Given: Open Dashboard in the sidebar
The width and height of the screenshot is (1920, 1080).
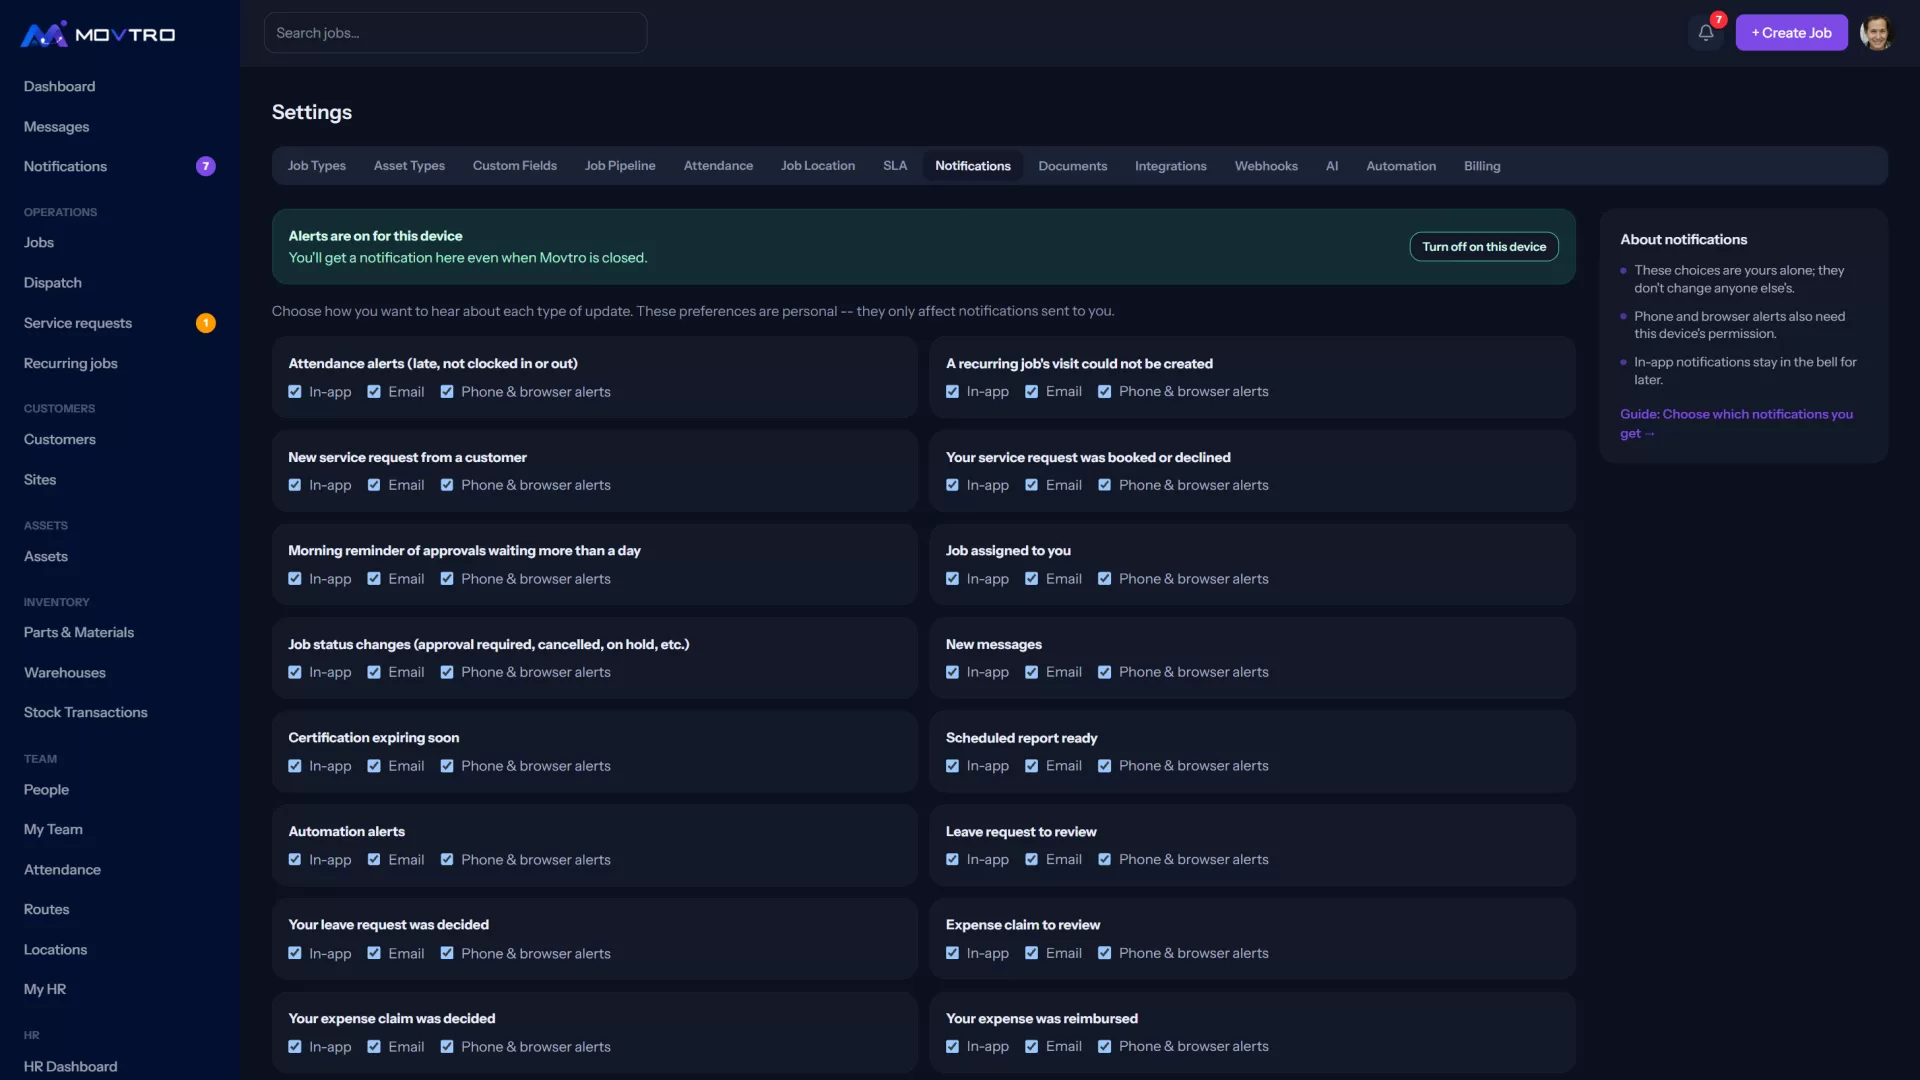Looking at the screenshot, I should [x=60, y=87].
